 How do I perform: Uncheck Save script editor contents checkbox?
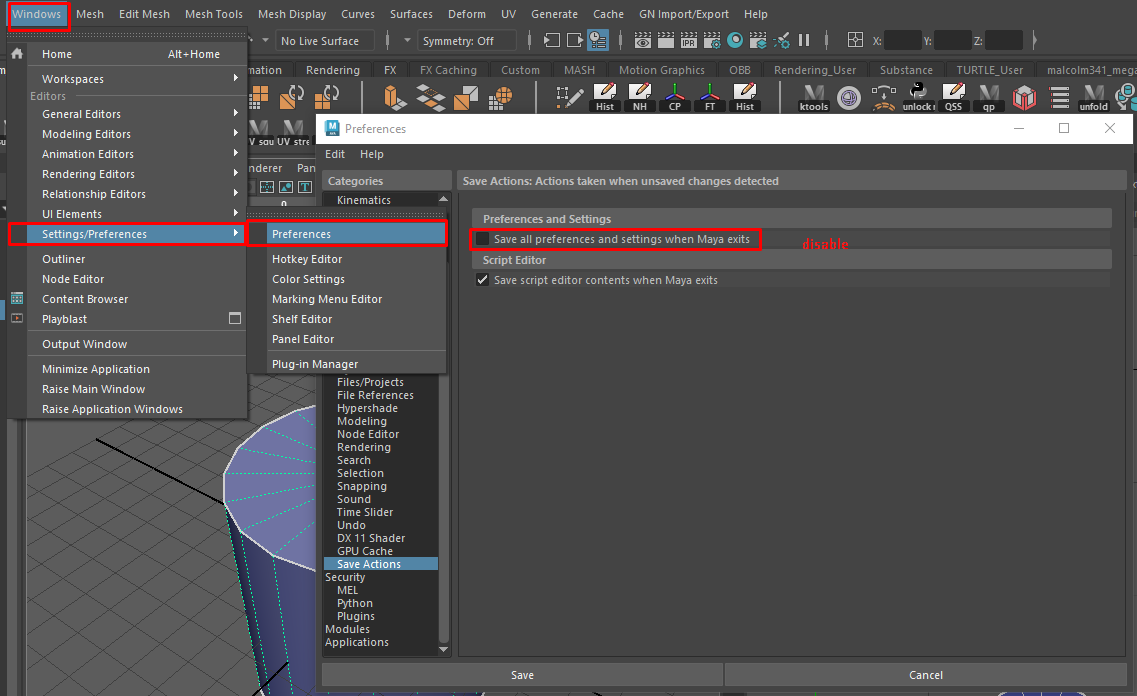pyautogui.click(x=483, y=280)
